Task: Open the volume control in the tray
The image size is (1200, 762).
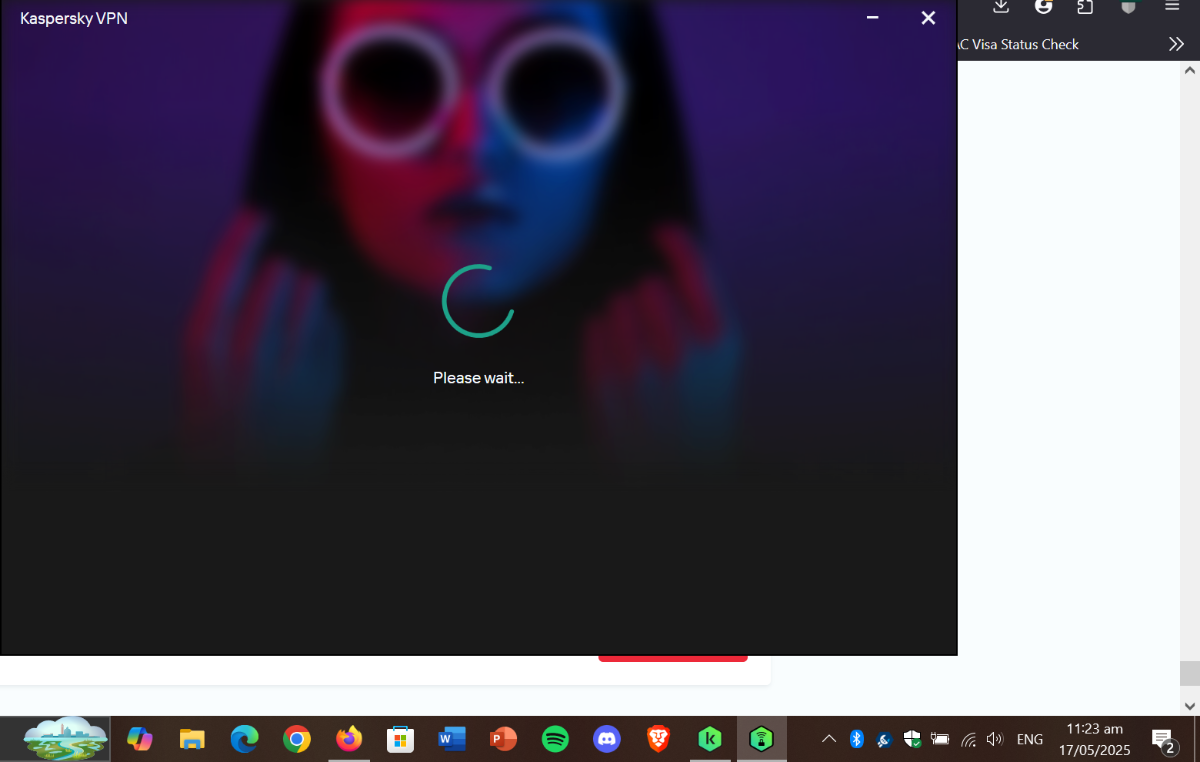Action: (x=995, y=739)
